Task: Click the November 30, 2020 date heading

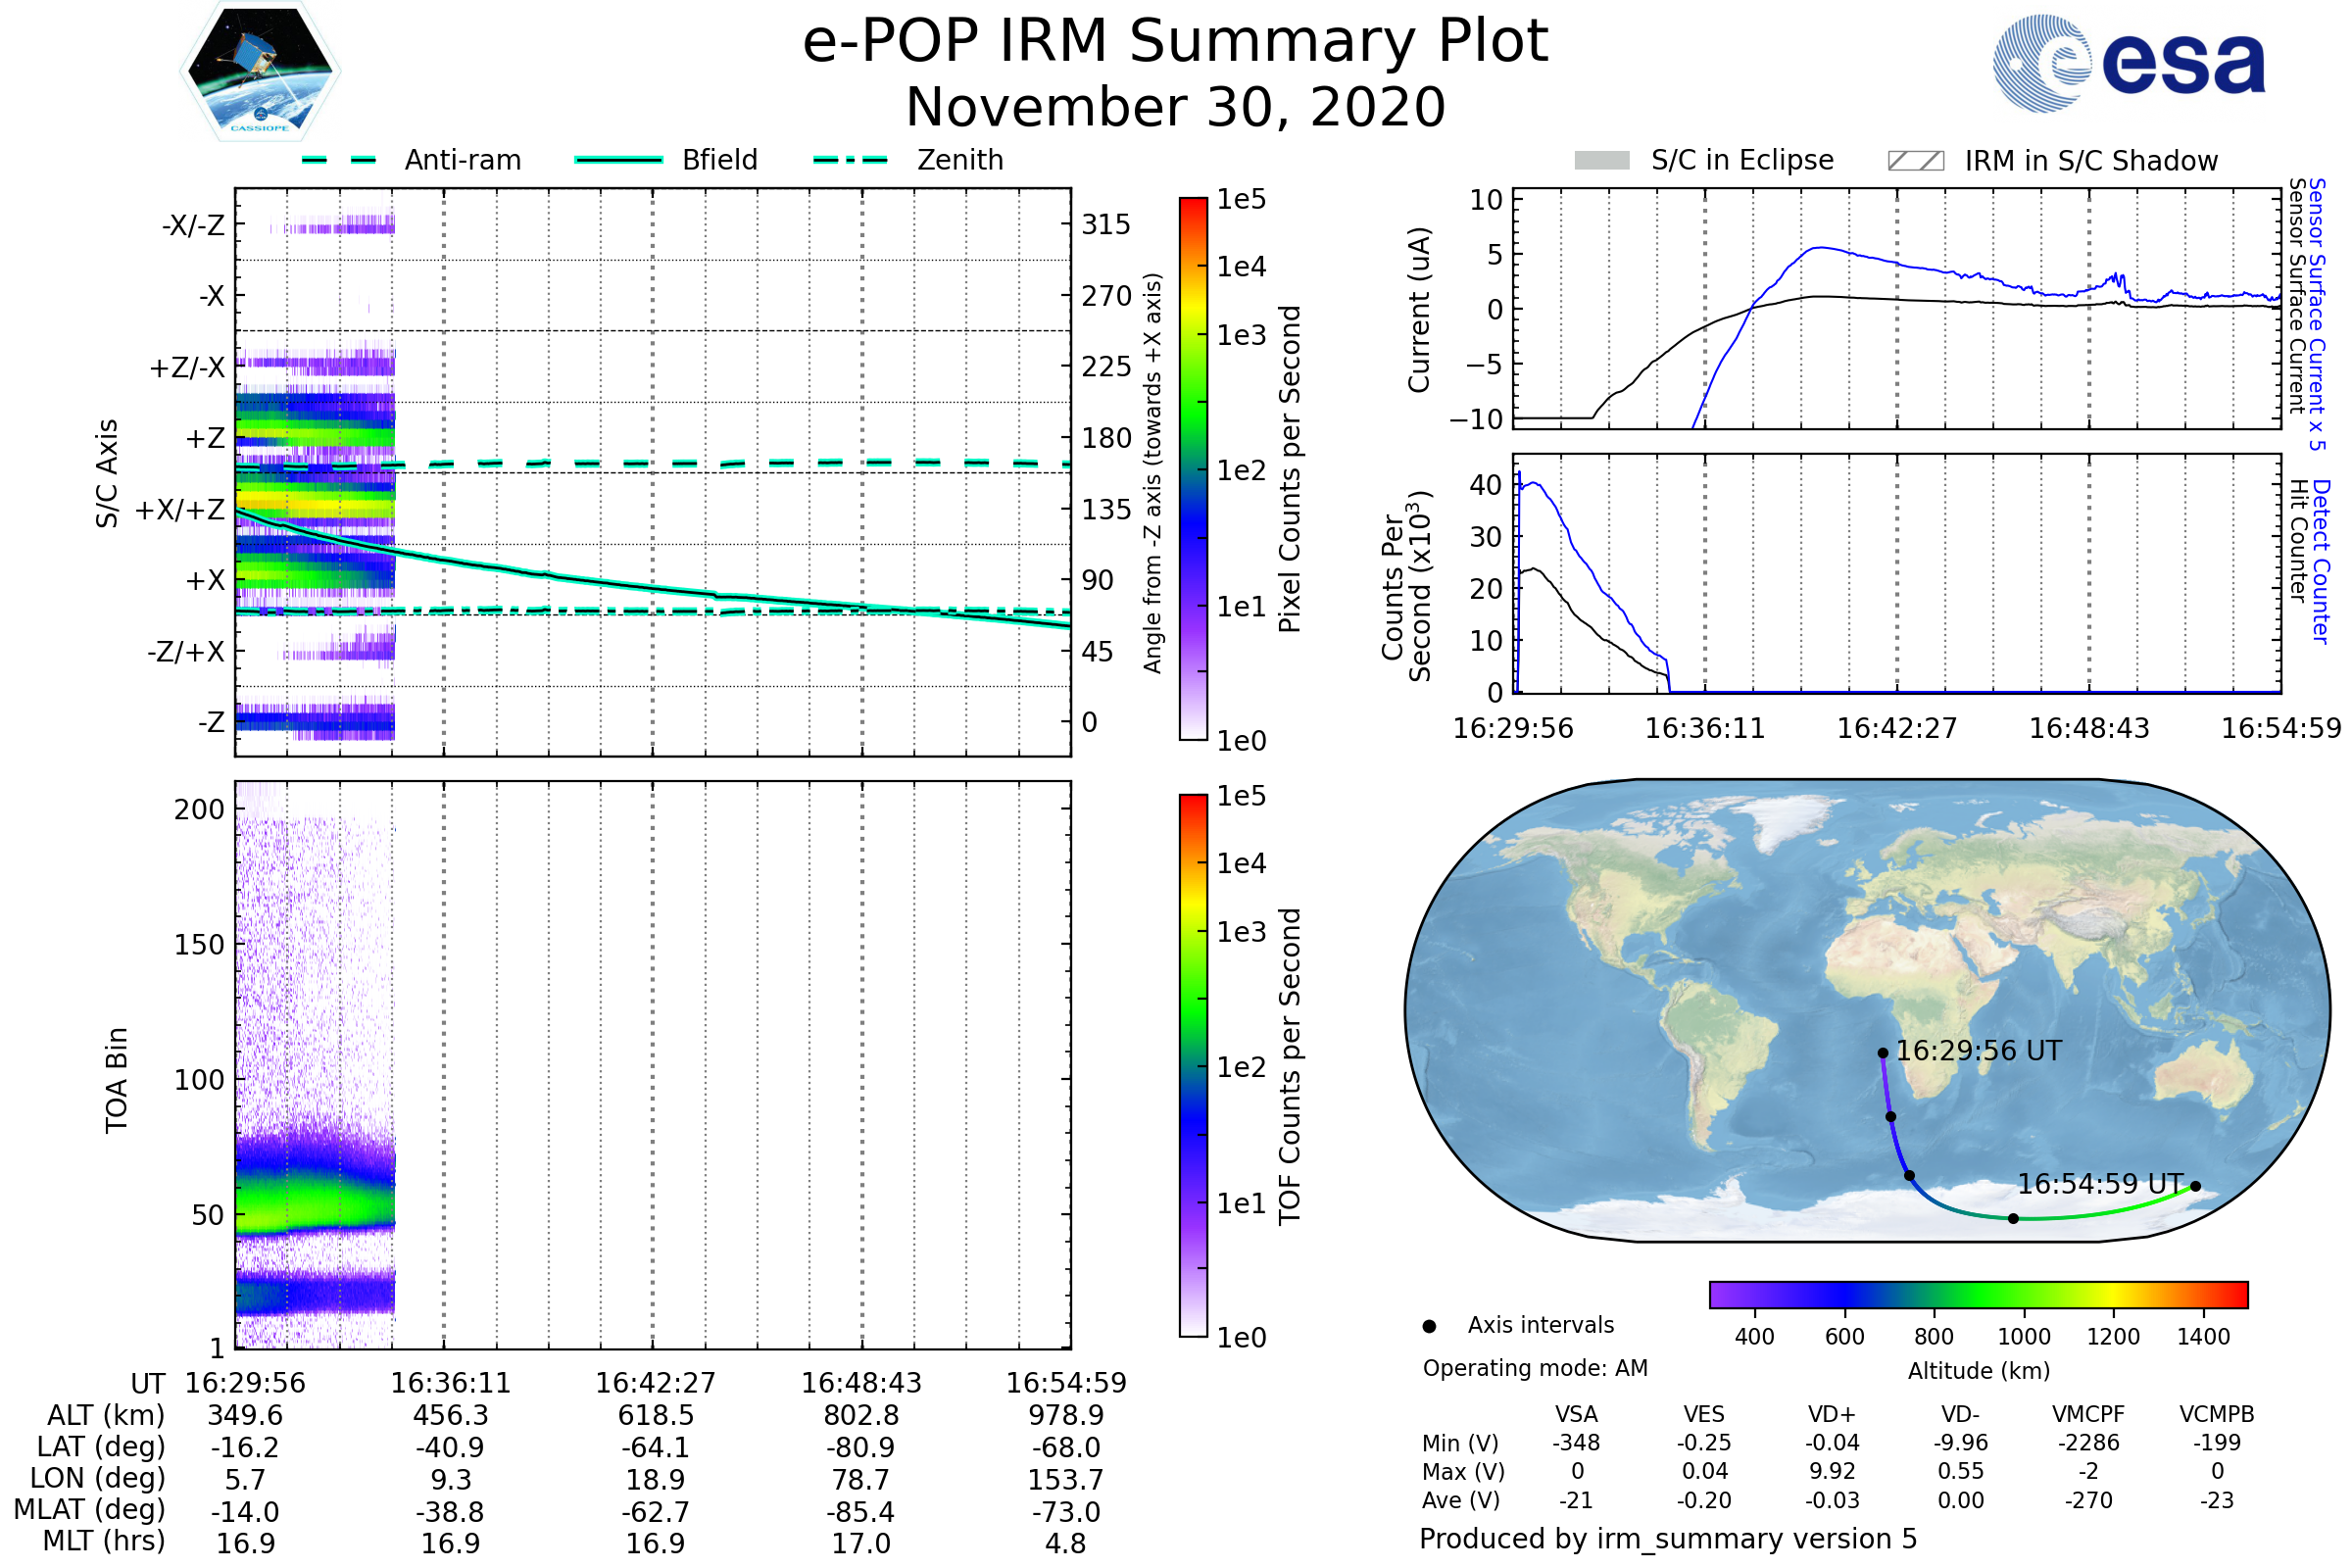Action: (1175, 108)
